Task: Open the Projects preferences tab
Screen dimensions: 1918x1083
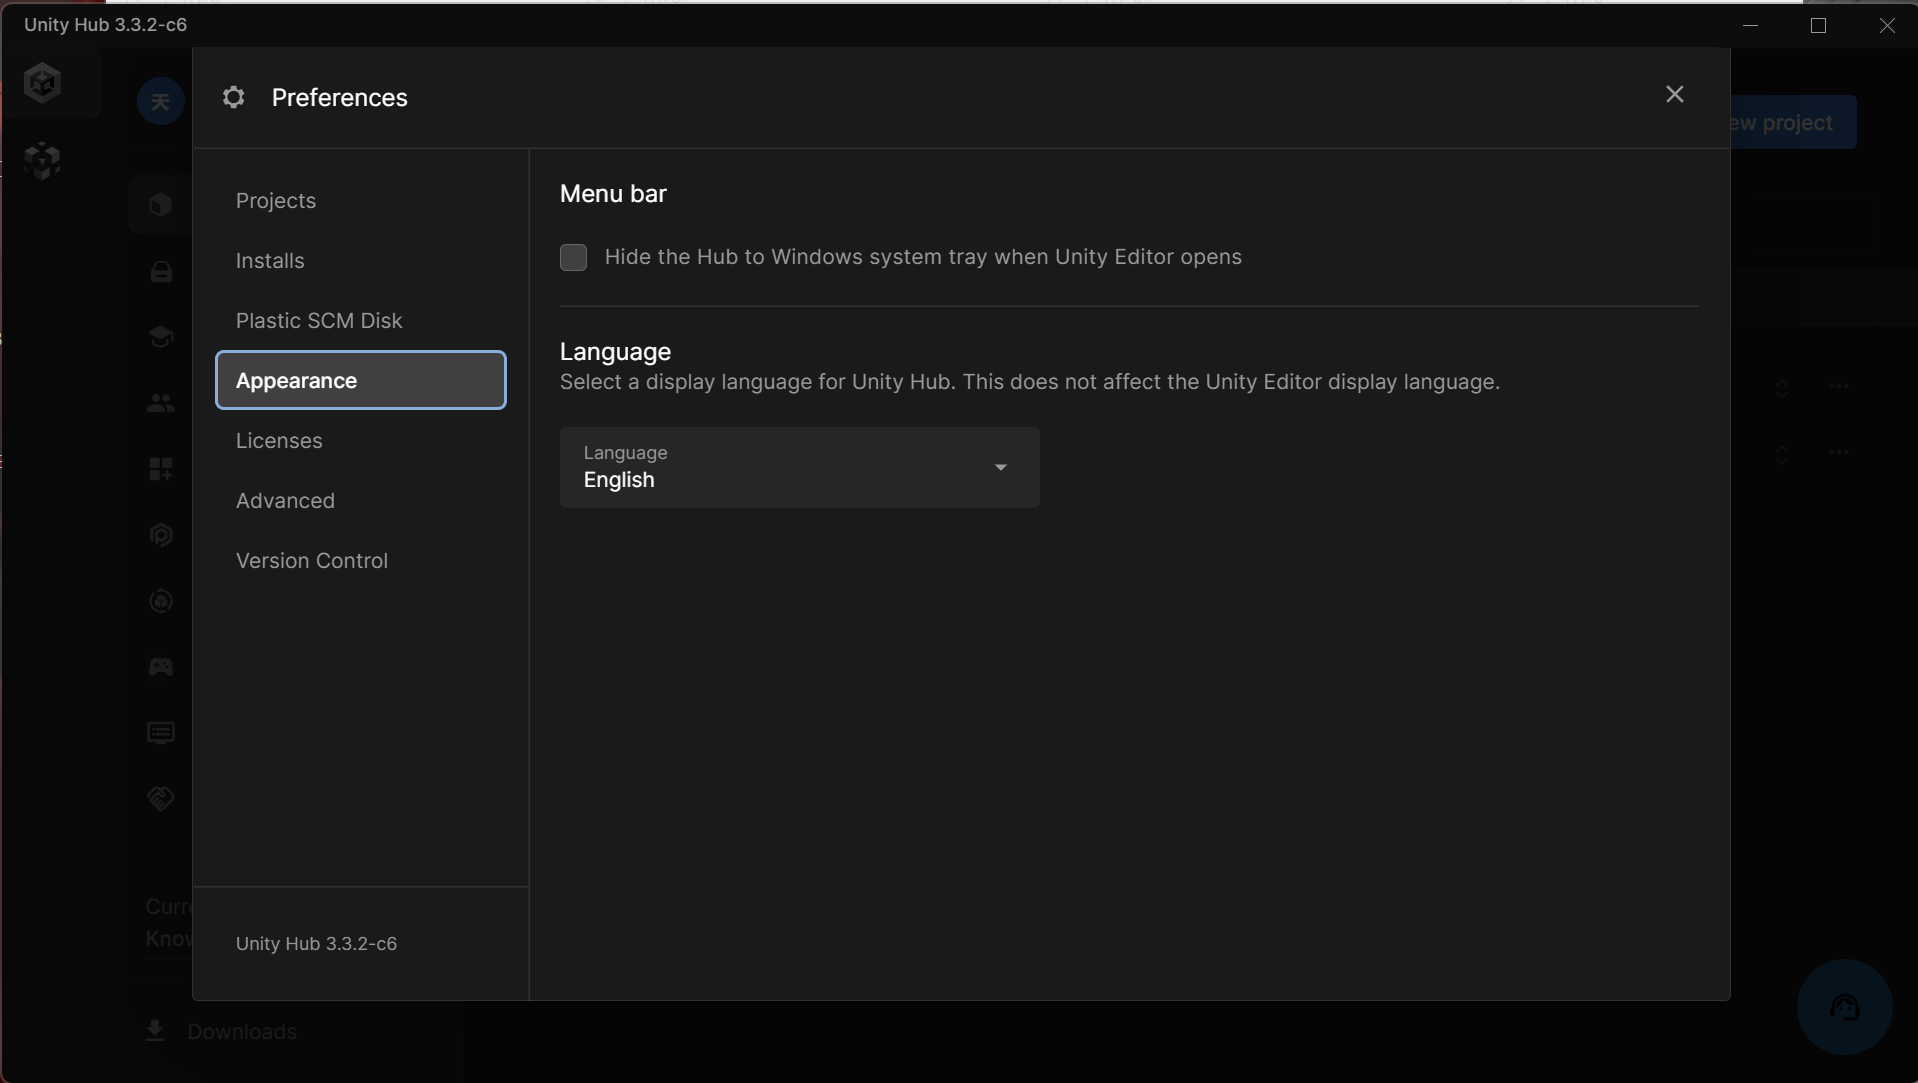Action: pos(361,201)
